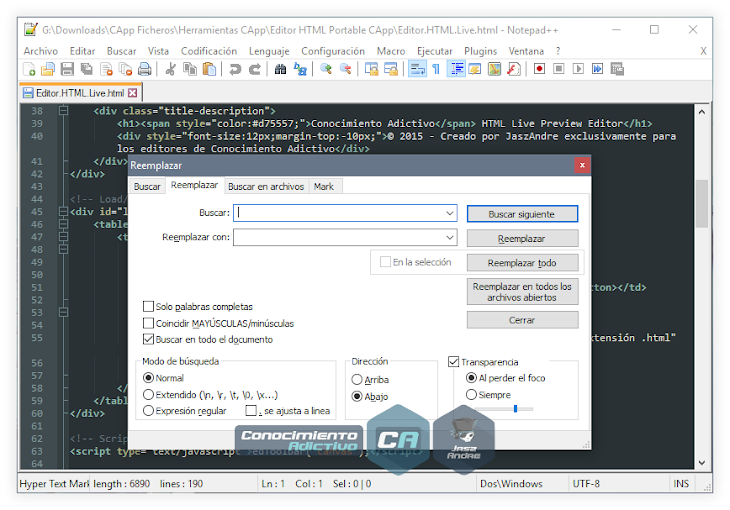Click the Close All documents toolbar icon
The width and height of the screenshot is (730, 510).
(x=126, y=69)
